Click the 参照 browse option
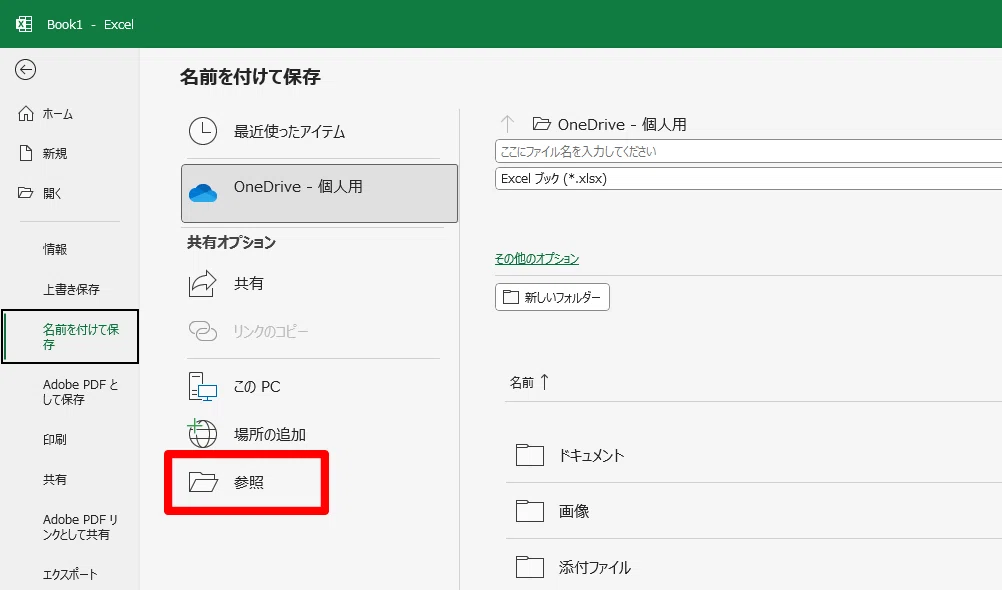The width and height of the screenshot is (1002, 590). coord(247,483)
